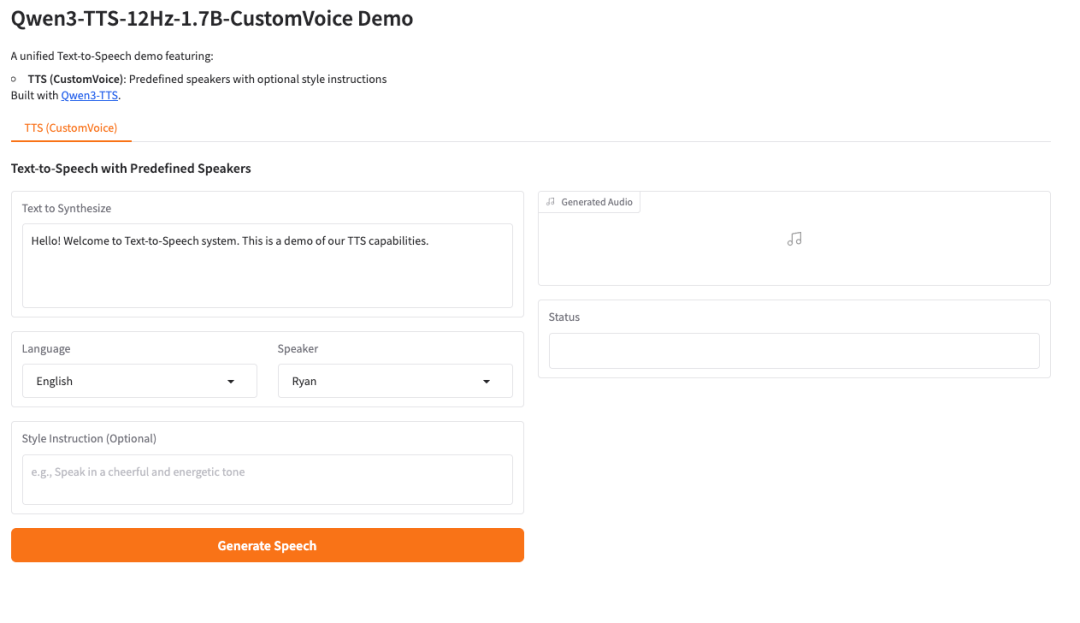The width and height of the screenshot is (1080, 623).
Task: Click the Speaker field label
Action: click(298, 348)
